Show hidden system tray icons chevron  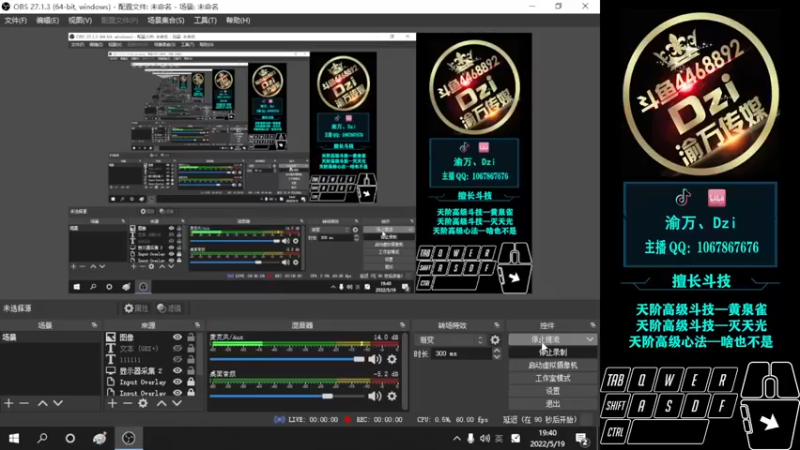click(457, 438)
